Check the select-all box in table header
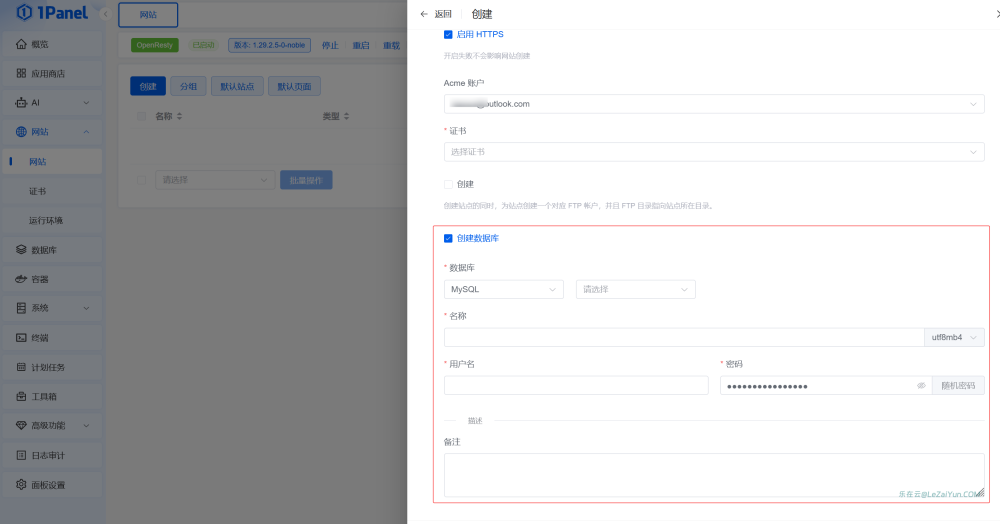Image resolution: width=1000 pixels, height=524 pixels. click(142, 116)
